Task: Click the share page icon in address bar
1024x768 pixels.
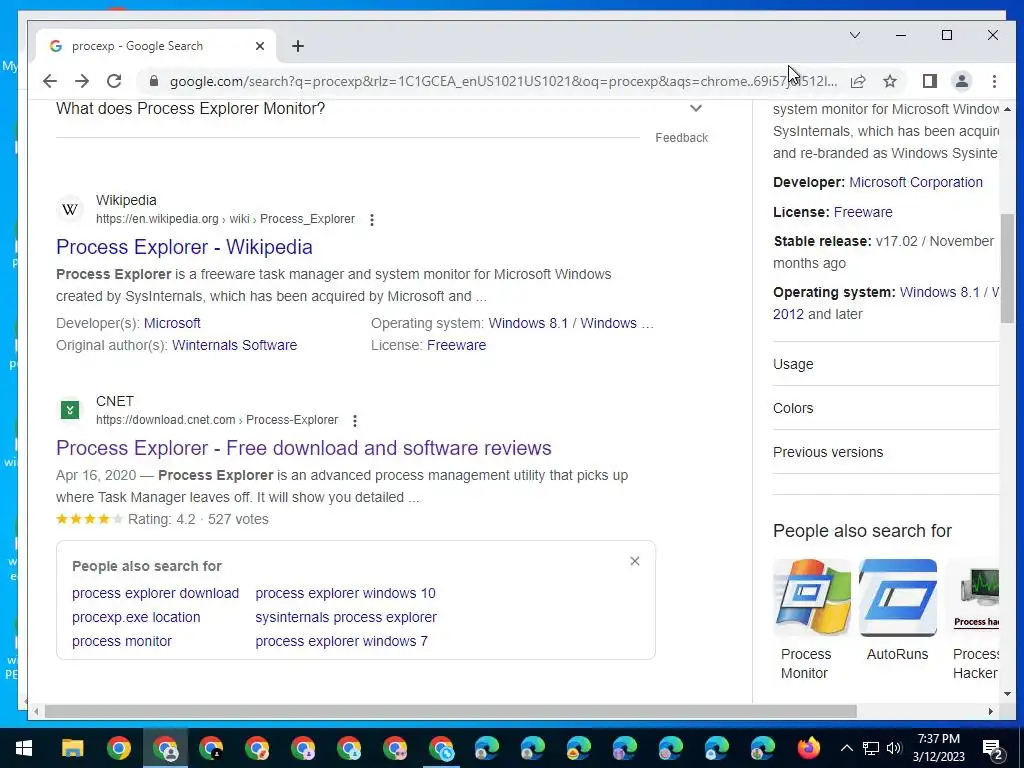Action: pyautogui.click(x=858, y=81)
